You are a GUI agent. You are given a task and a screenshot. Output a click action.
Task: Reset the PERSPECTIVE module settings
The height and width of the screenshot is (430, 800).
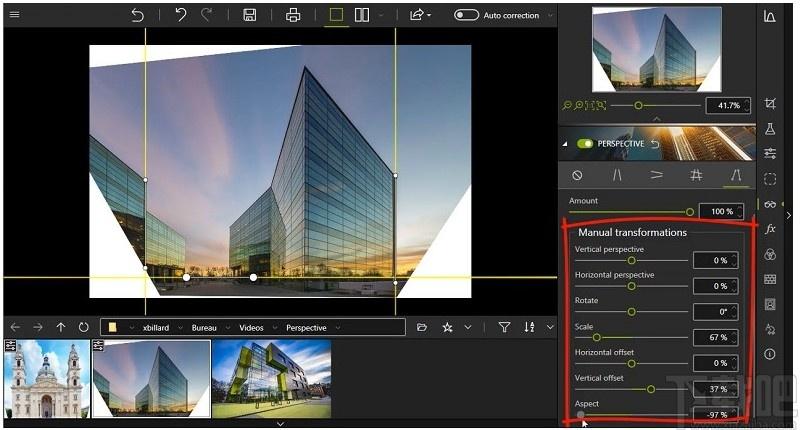point(655,144)
